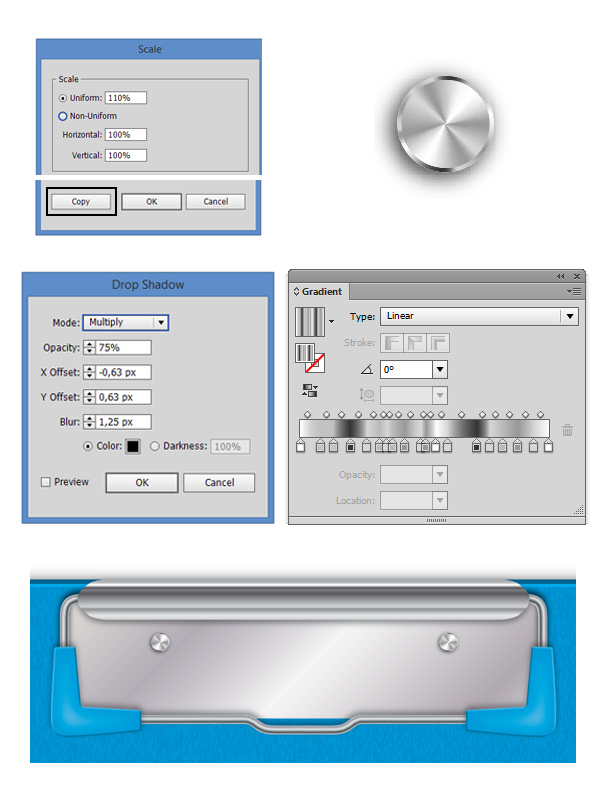600x791 pixels.
Task: Click the Uniform field showing 110%
Action: 126,98
